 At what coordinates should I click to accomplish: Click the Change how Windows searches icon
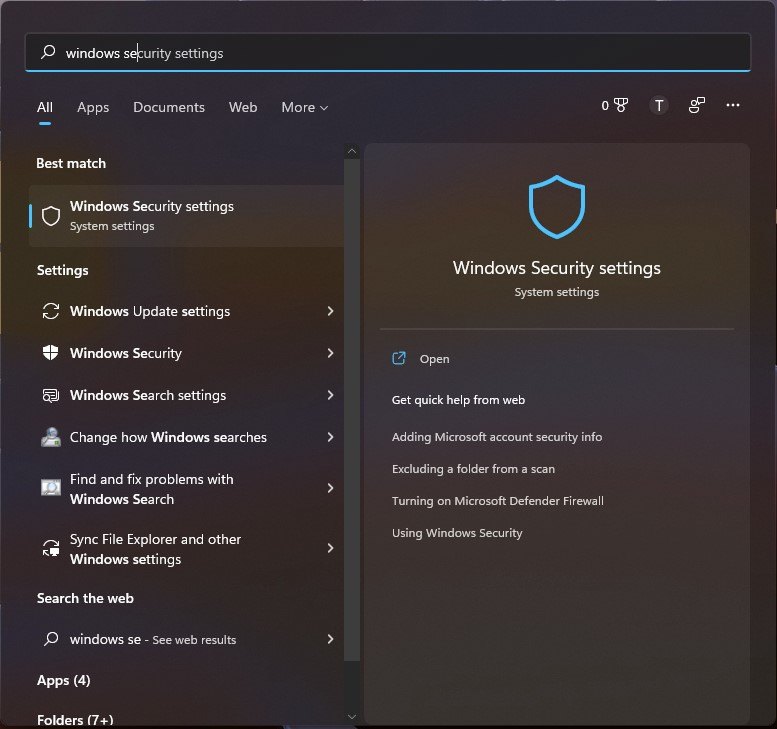point(51,437)
